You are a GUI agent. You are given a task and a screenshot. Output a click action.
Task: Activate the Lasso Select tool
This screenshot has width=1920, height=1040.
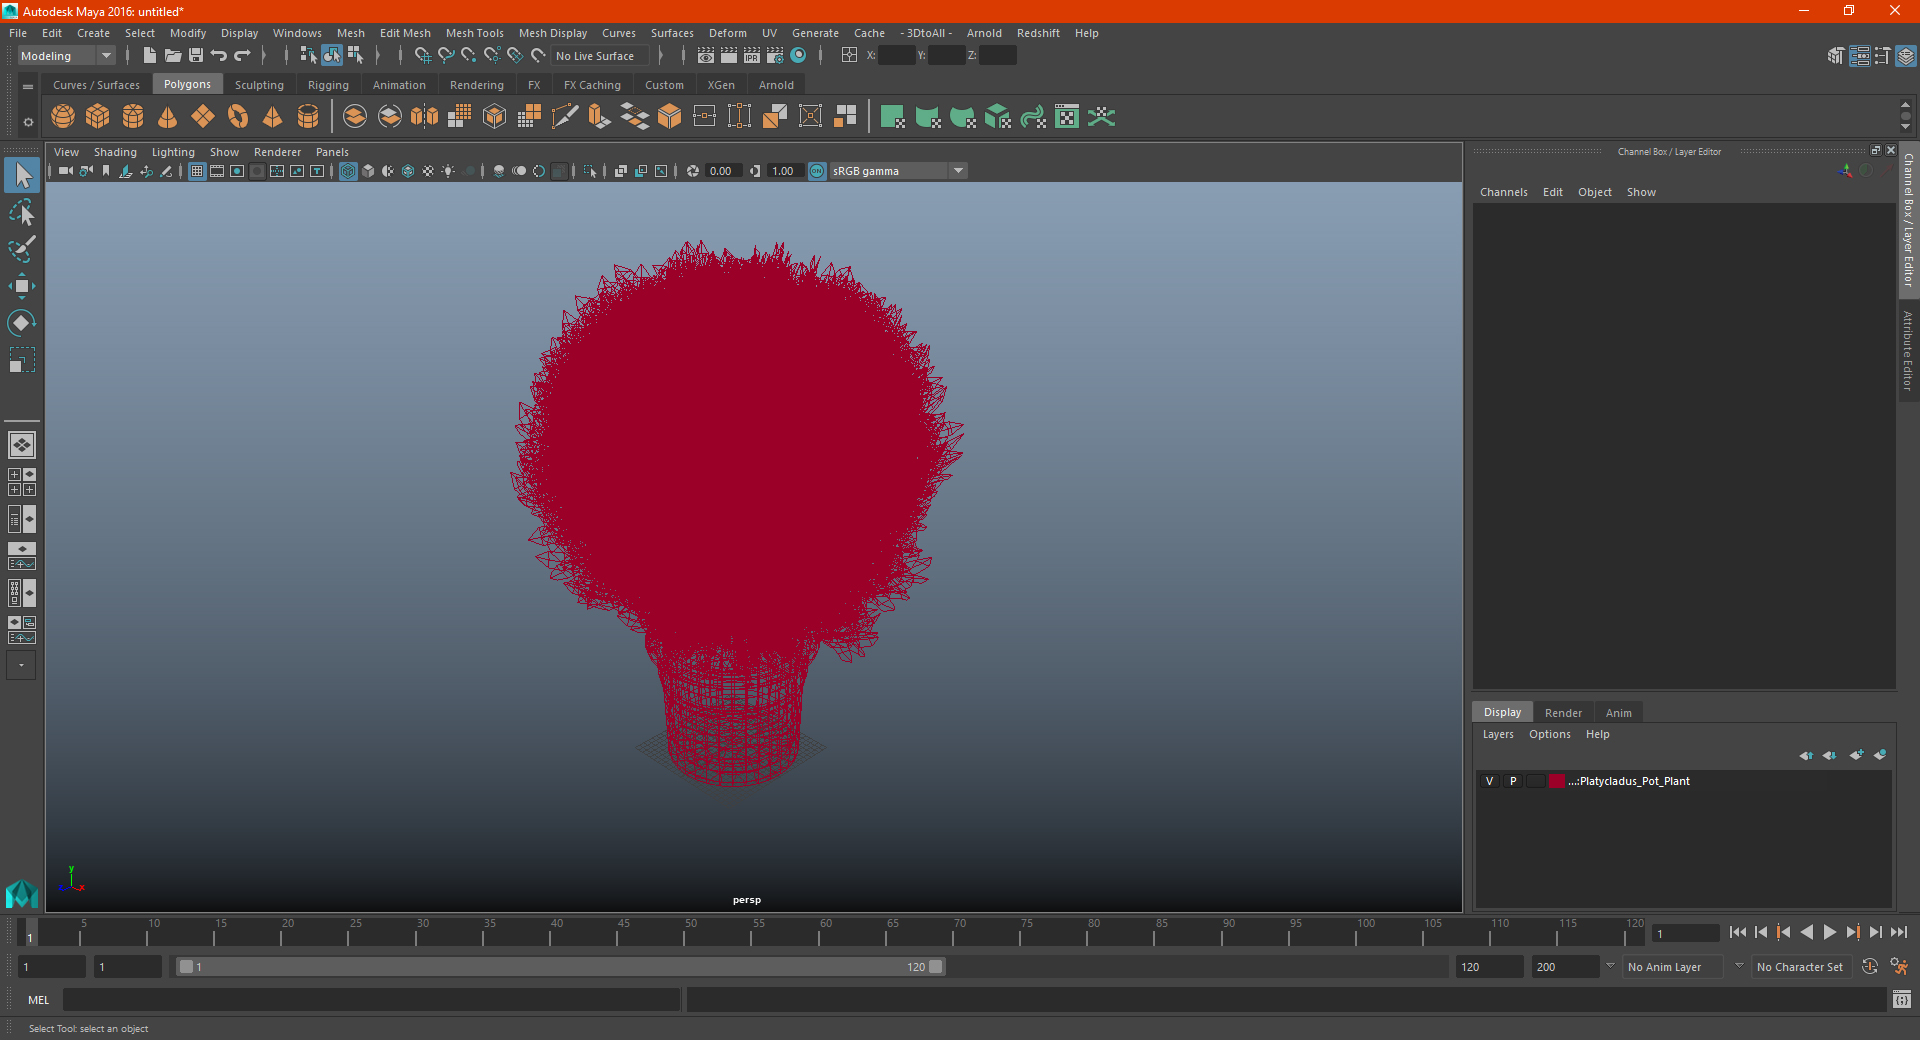[x=22, y=213]
